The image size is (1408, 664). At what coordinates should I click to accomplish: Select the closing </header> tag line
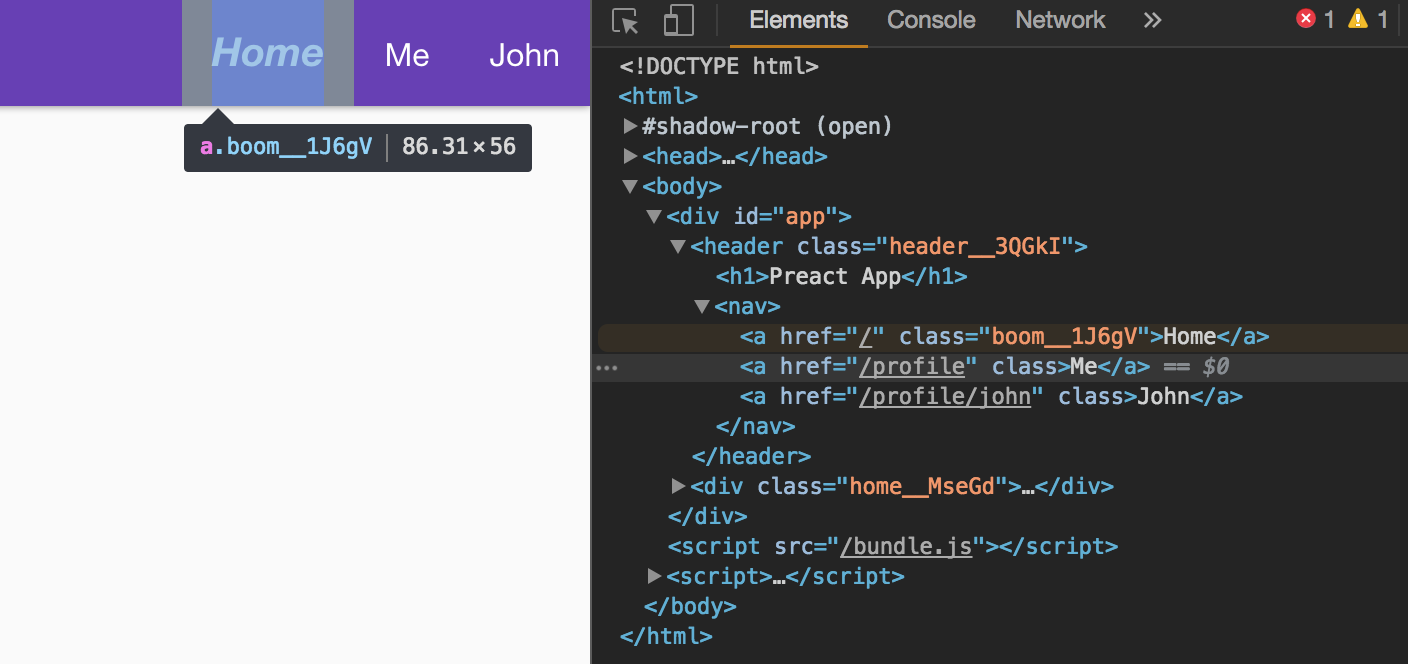751,457
